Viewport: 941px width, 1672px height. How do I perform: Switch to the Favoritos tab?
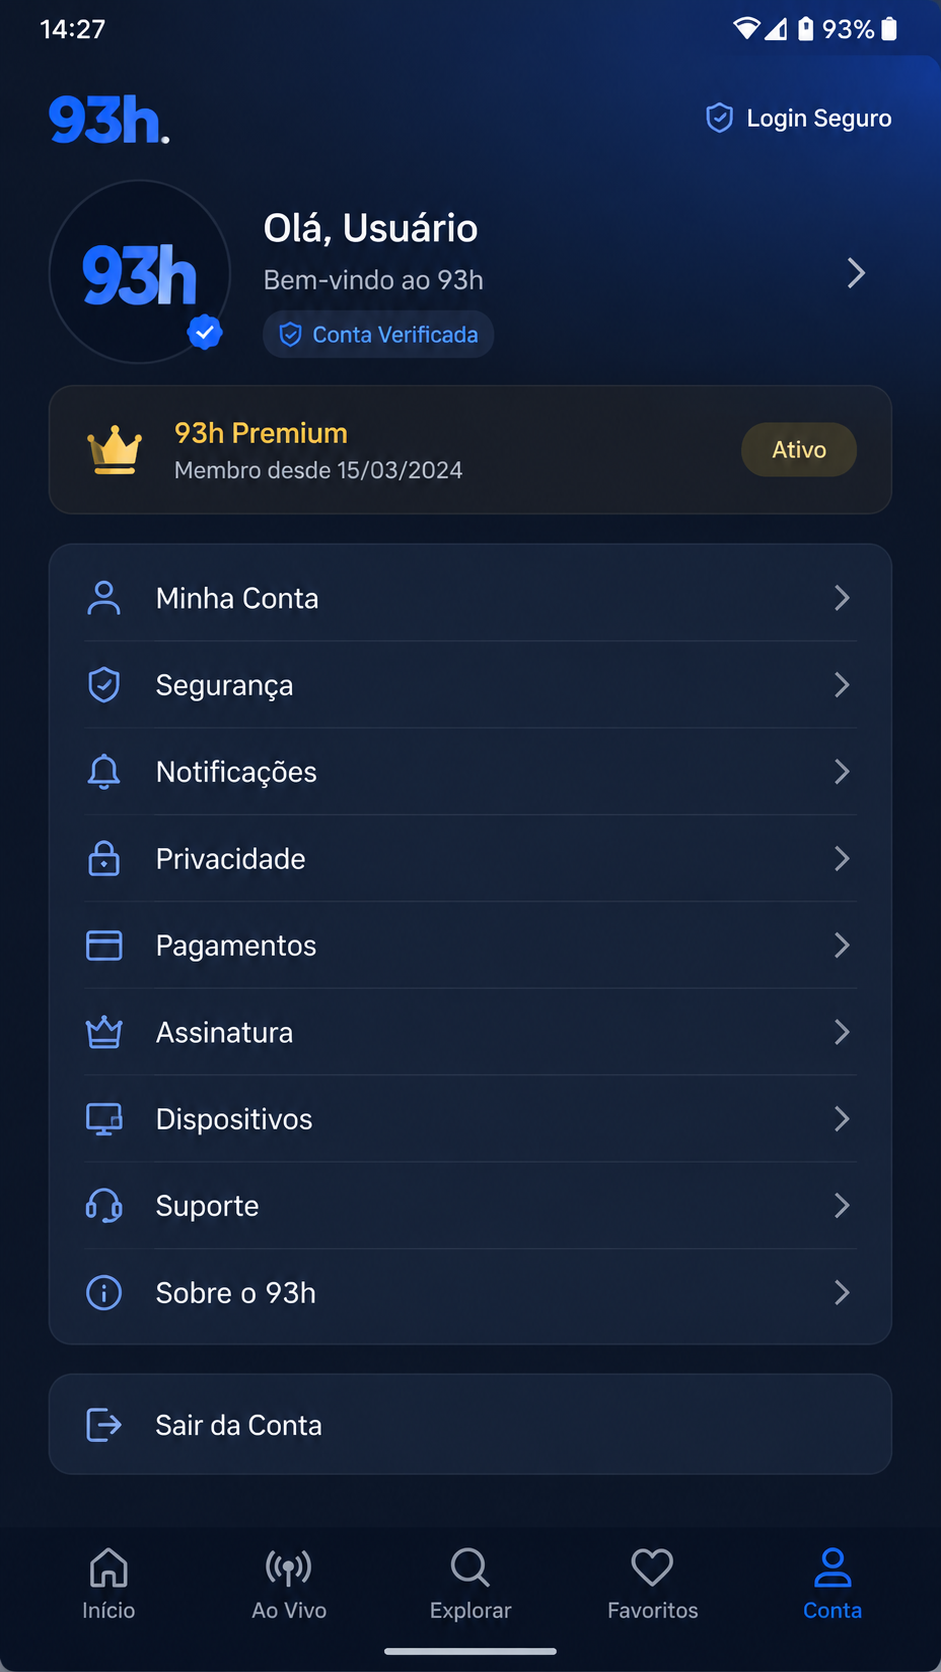652,1584
